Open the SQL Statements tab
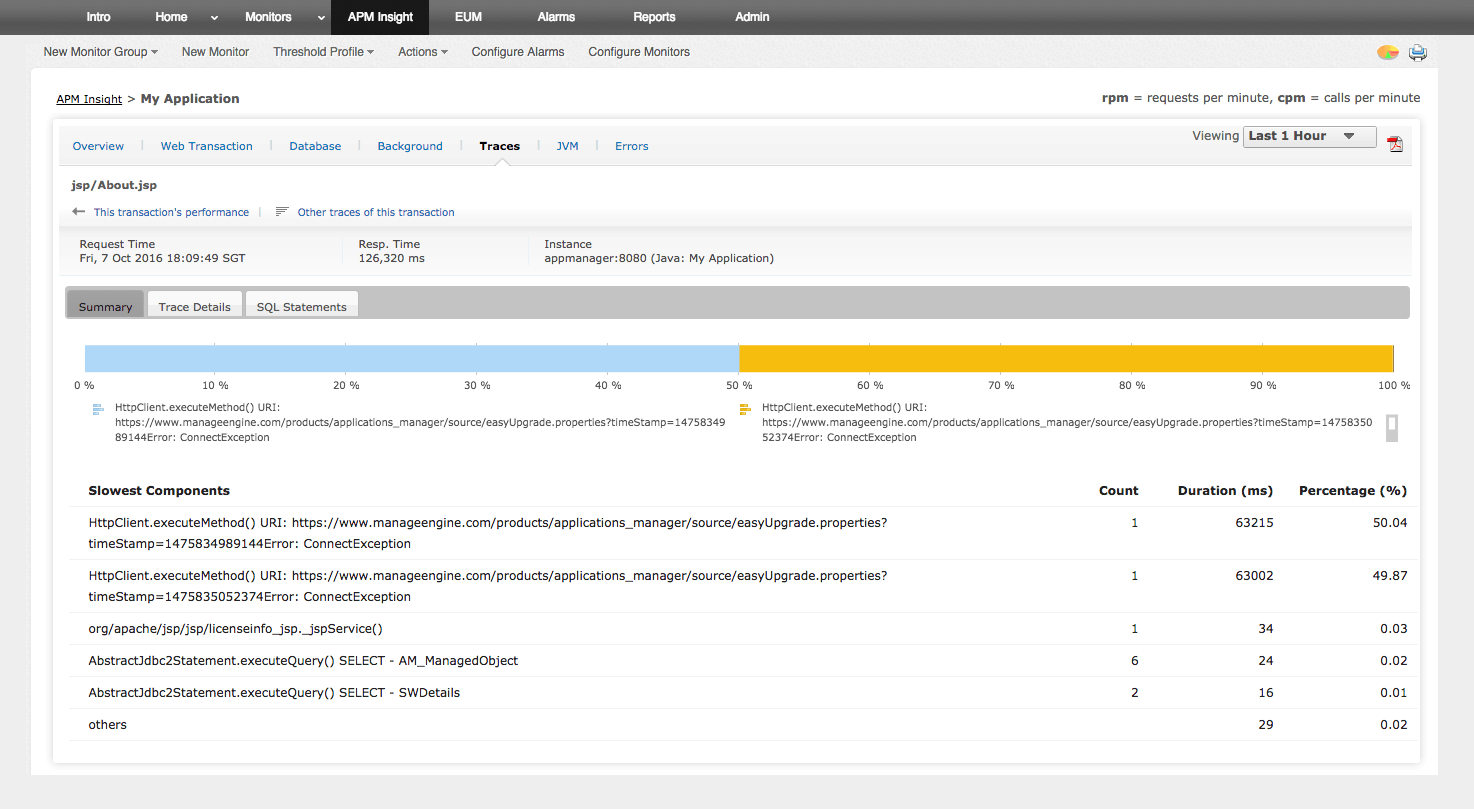This screenshot has width=1474, height=809. click(301, 306)
